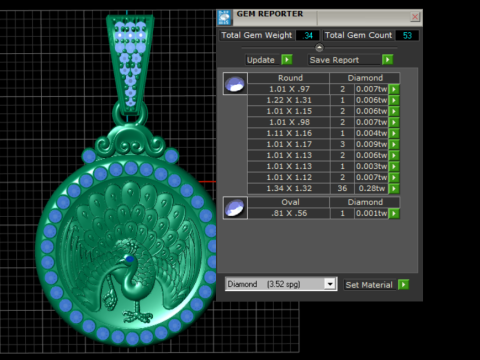Select the peacock's blue eye gem in viewport
Image resolution: width=480 pixels, height=360 pixels.
click(x=130, y=259)
